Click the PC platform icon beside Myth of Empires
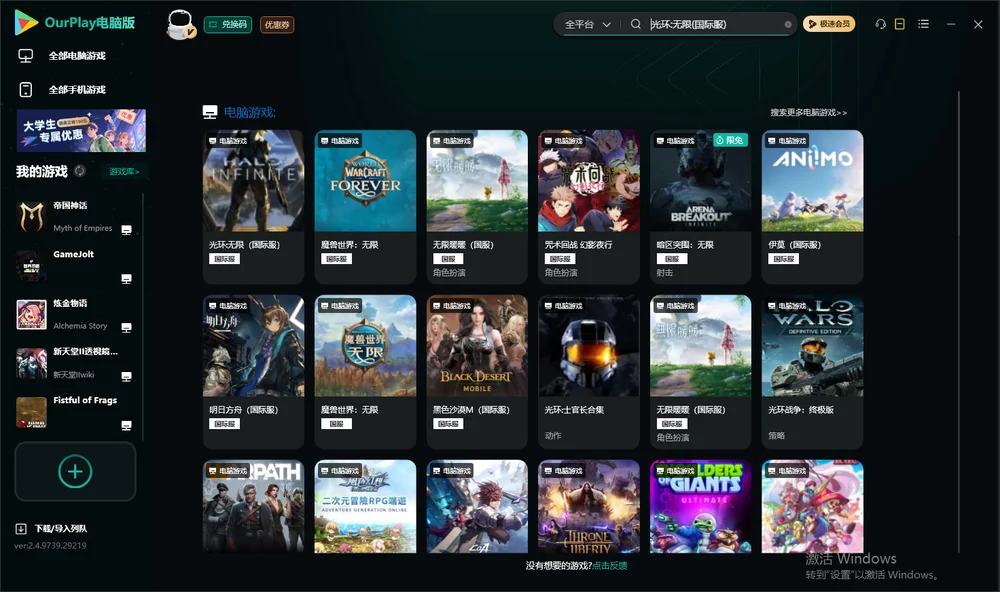 click(x=126, y=230)
